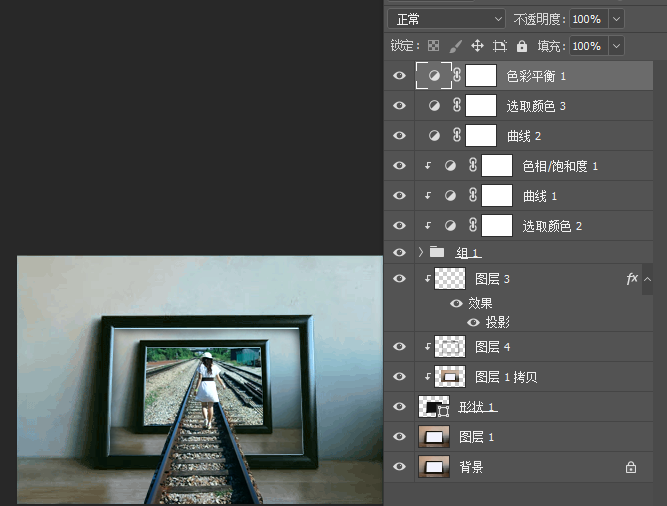Screen dimensions: 667x506
Task: Select adjustment icon of 色相/饱和度 1
Action: (x=450, y=165)
